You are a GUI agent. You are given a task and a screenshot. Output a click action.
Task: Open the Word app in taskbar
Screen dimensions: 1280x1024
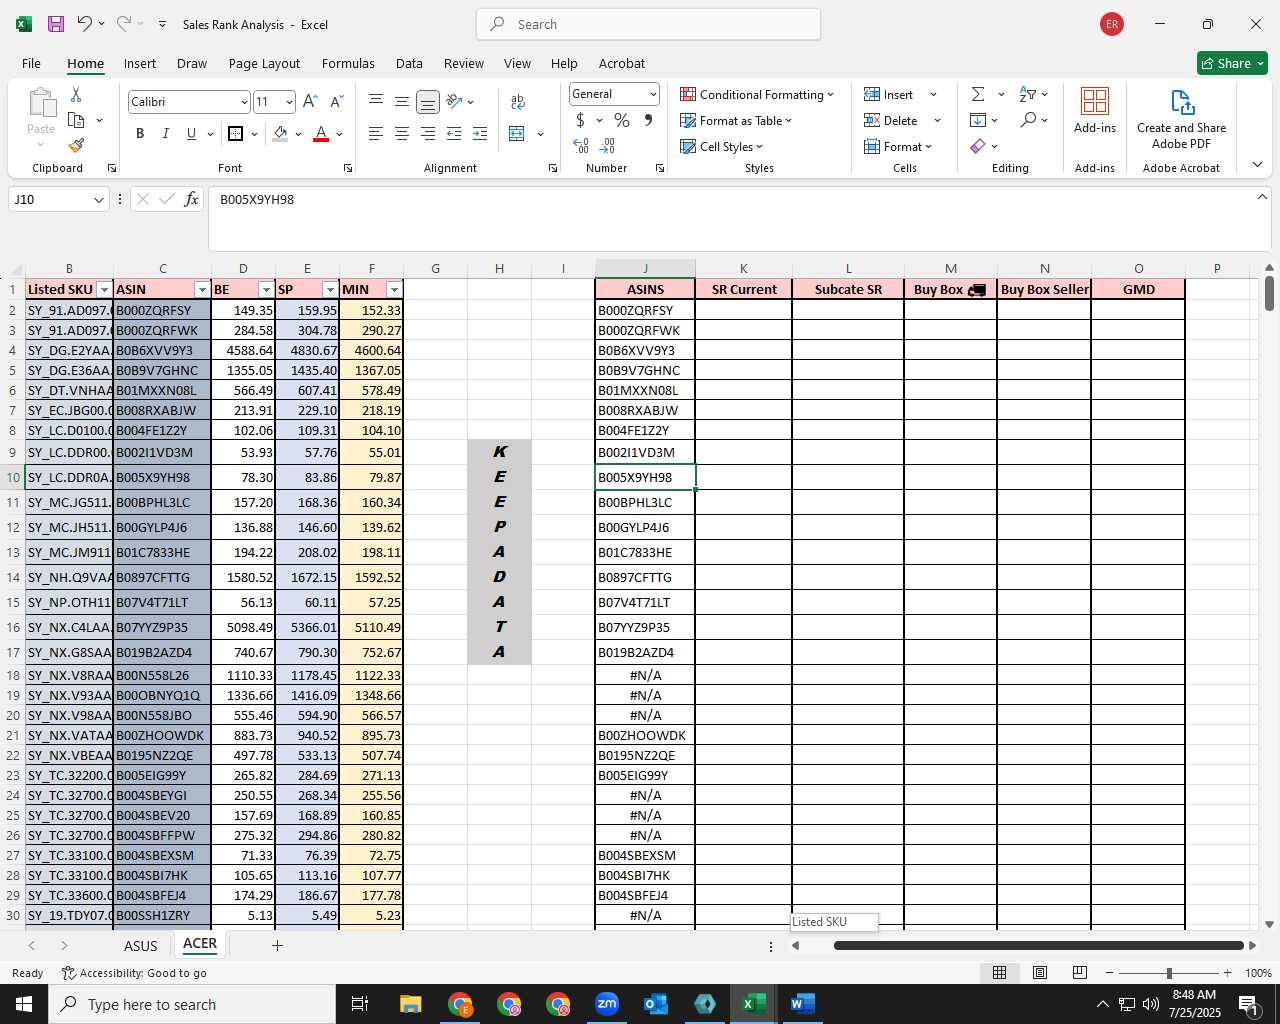[x=802, y=1004]
